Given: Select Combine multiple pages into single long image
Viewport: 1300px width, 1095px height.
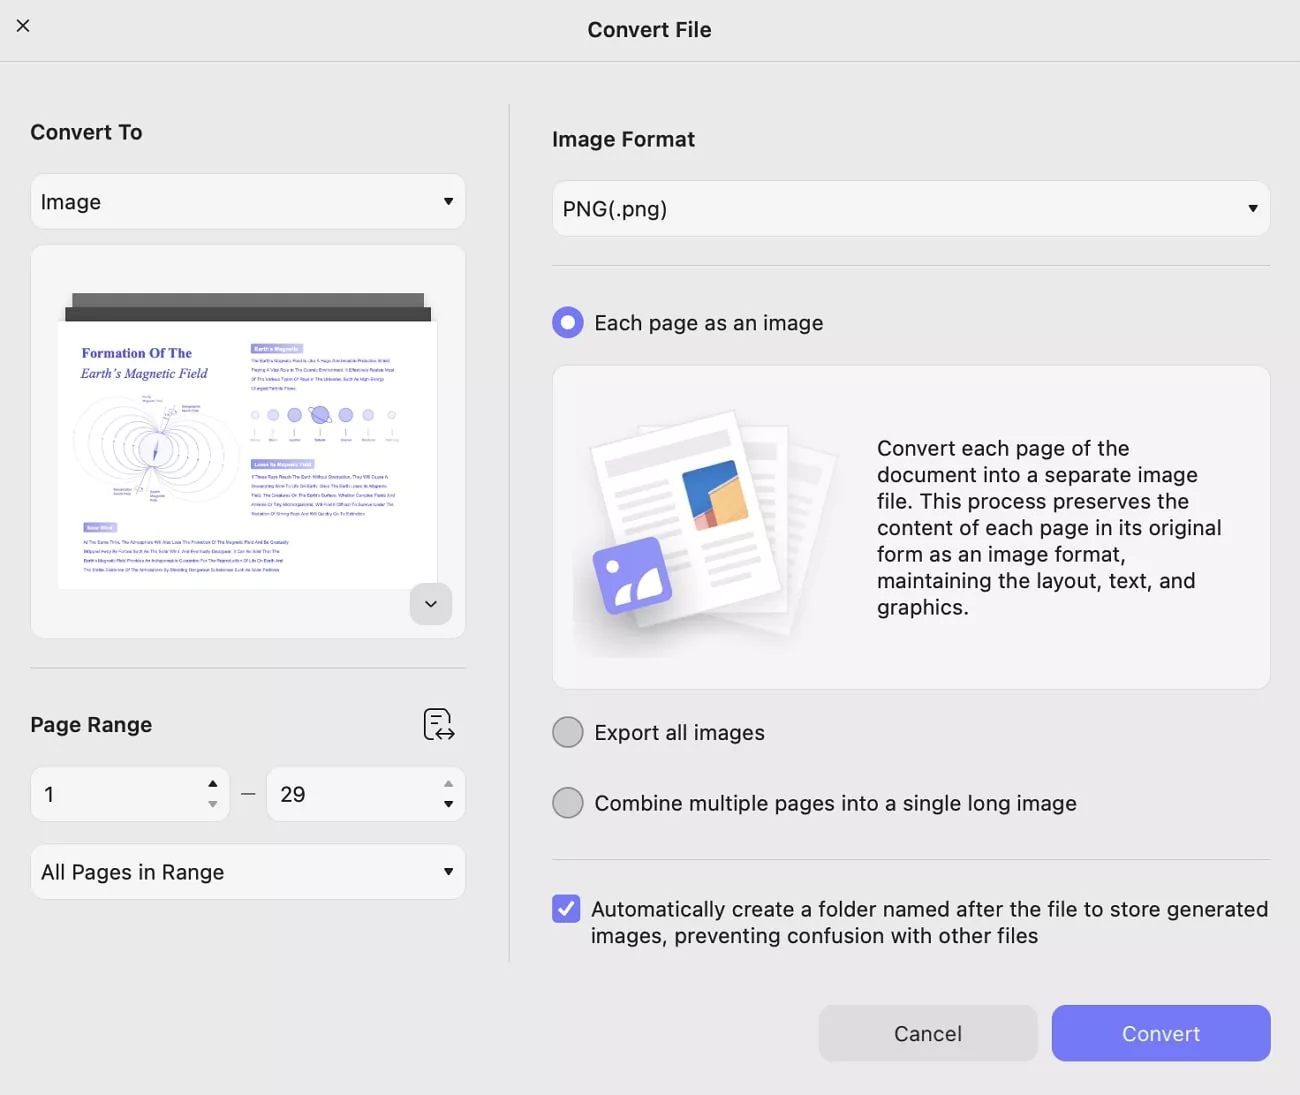Looking at the screenshot, I should click(567, 802).
